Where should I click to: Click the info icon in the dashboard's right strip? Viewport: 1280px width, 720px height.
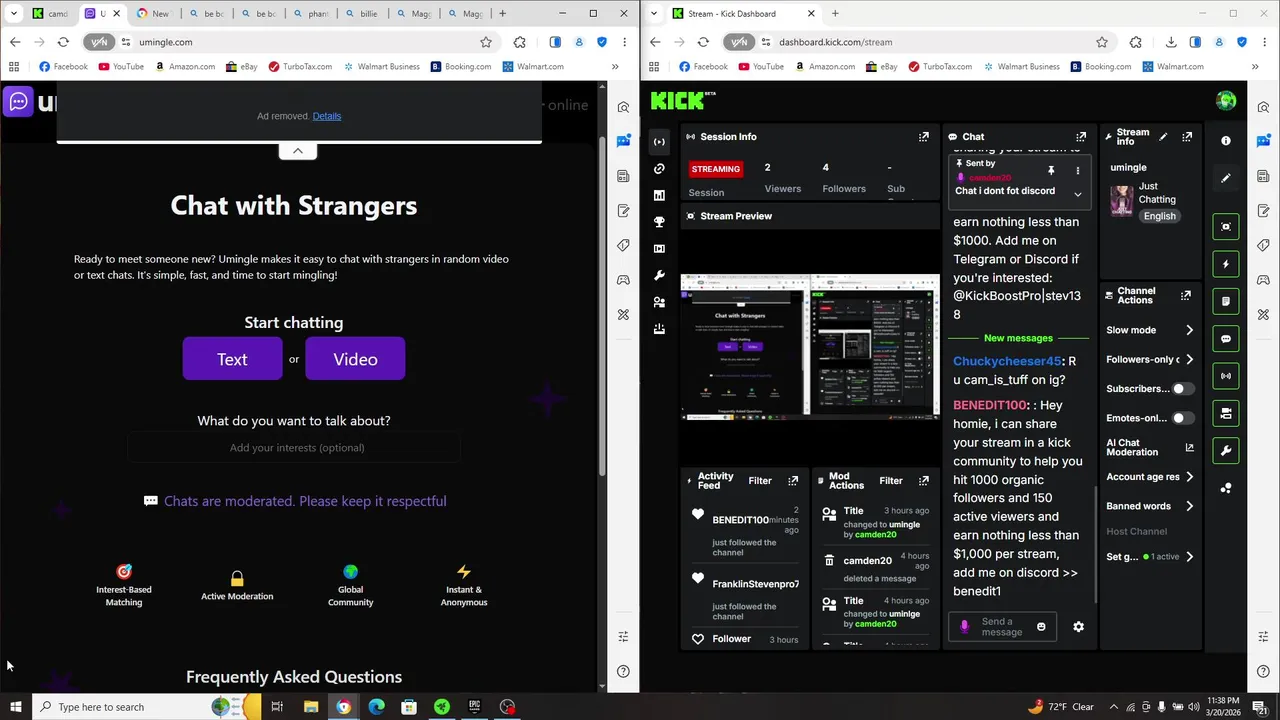click(x=1226, y=141)
